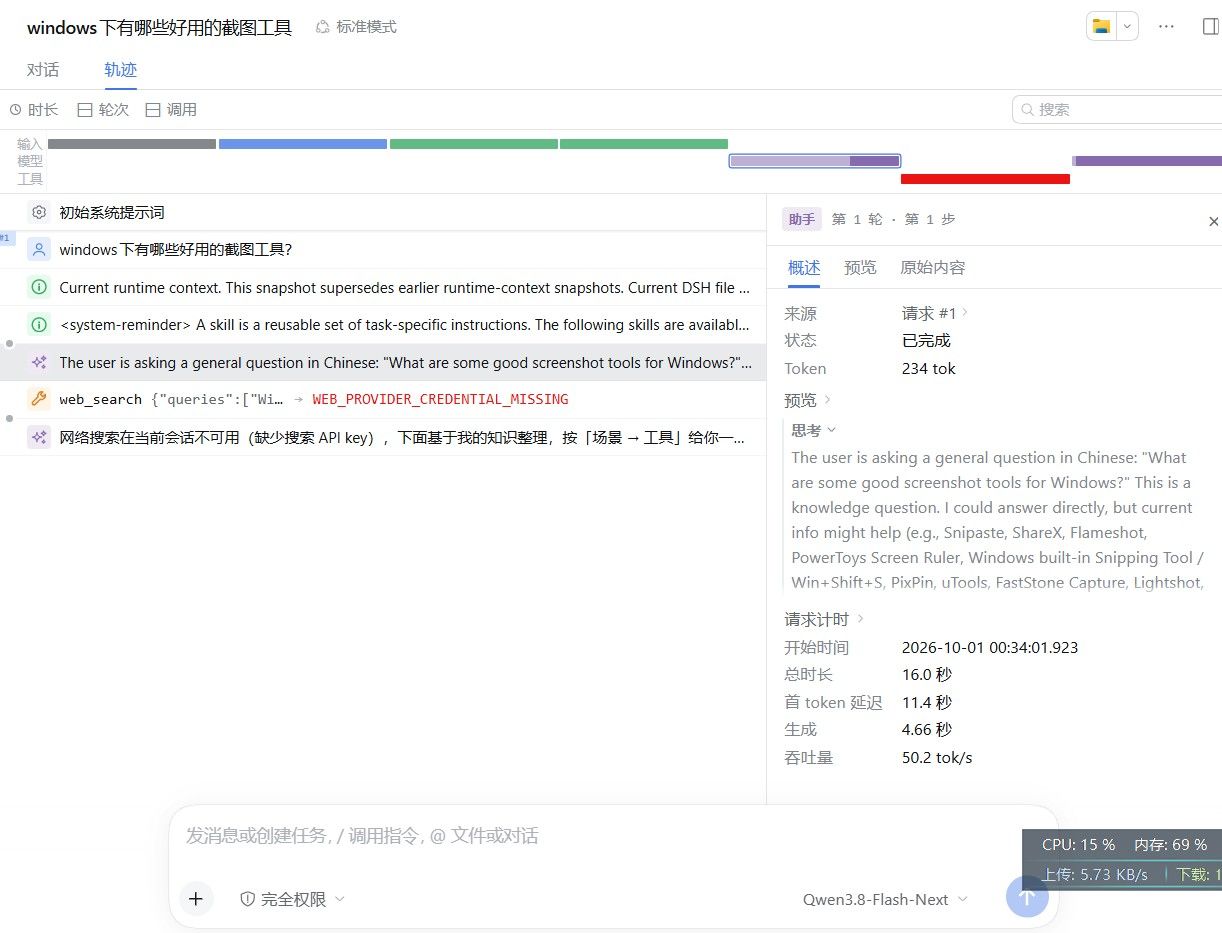
Task: Toggle 标准模式 next to the title
Action: (x=356, y=27)
